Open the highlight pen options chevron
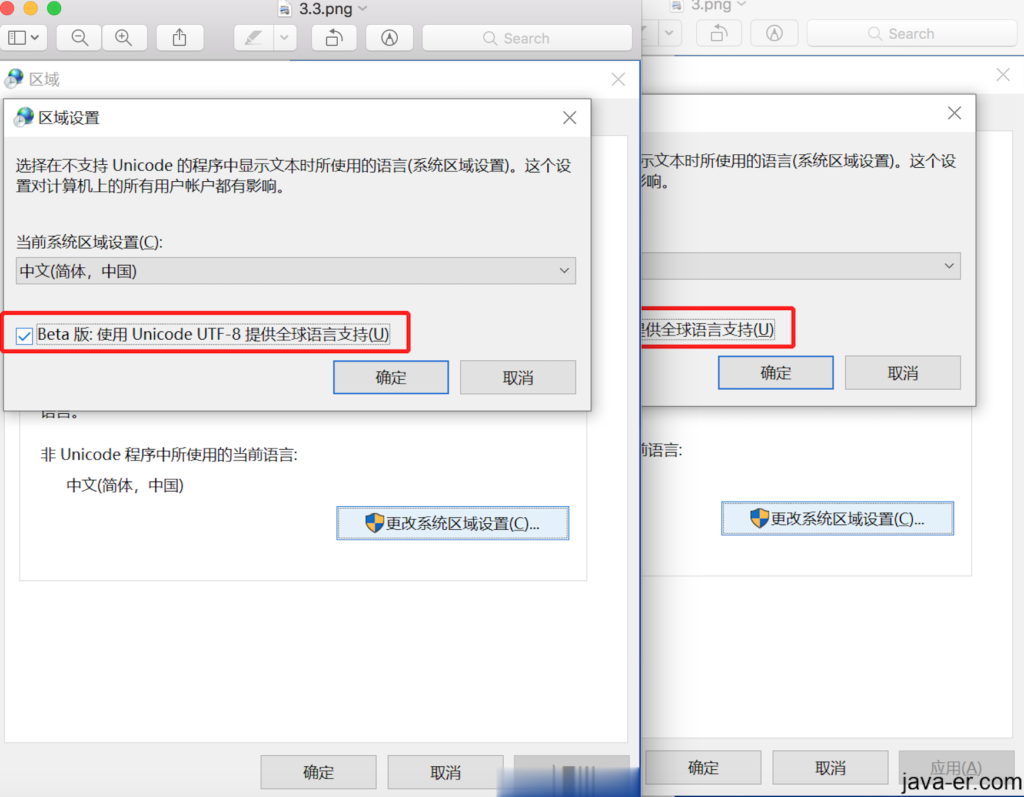 click(x=284, y=38)
